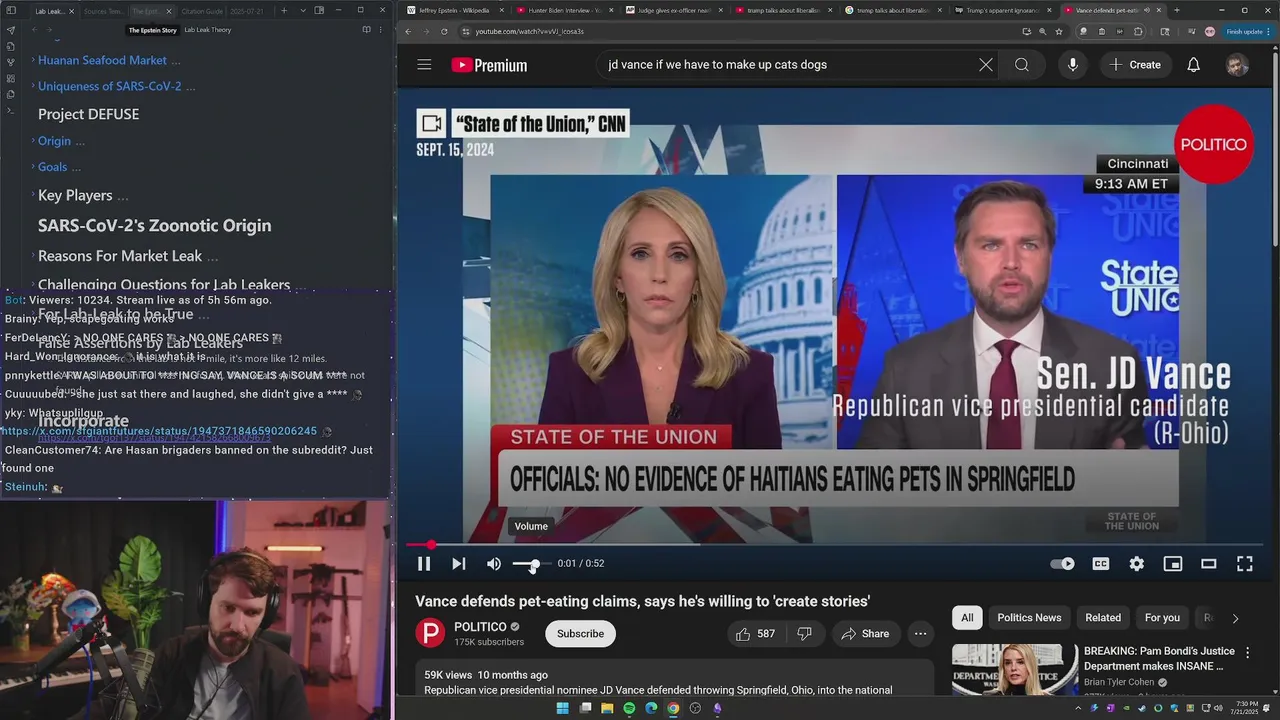Select the Related filter chip
Screen dimensions: 1280x720
coord(1103,618)
